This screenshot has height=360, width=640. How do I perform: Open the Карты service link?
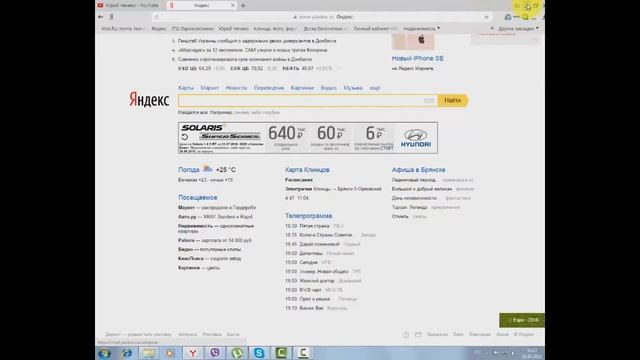click(186, 88)
